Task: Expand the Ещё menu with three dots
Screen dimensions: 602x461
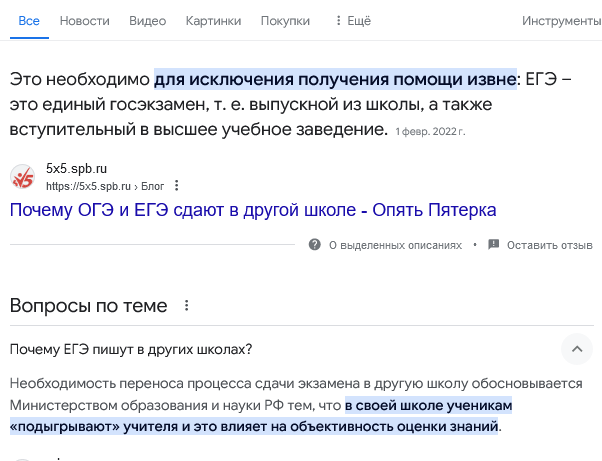Action: point(353,21)
